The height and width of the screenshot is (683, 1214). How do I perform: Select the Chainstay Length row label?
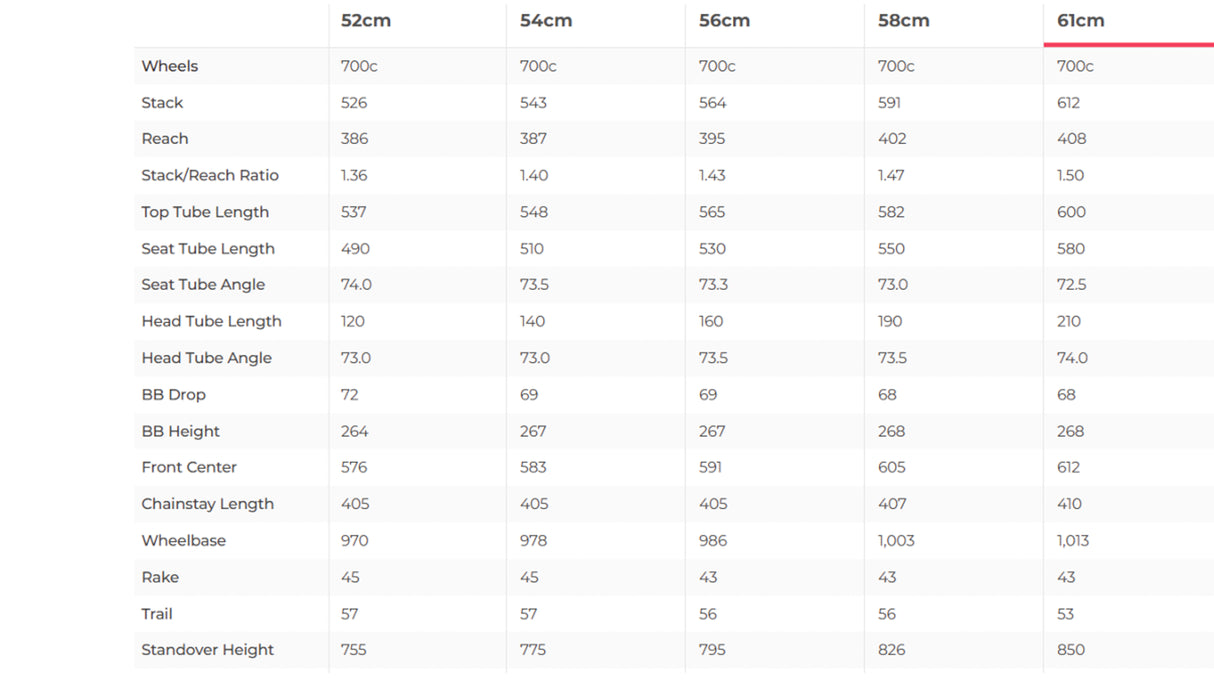coord(207,504)
